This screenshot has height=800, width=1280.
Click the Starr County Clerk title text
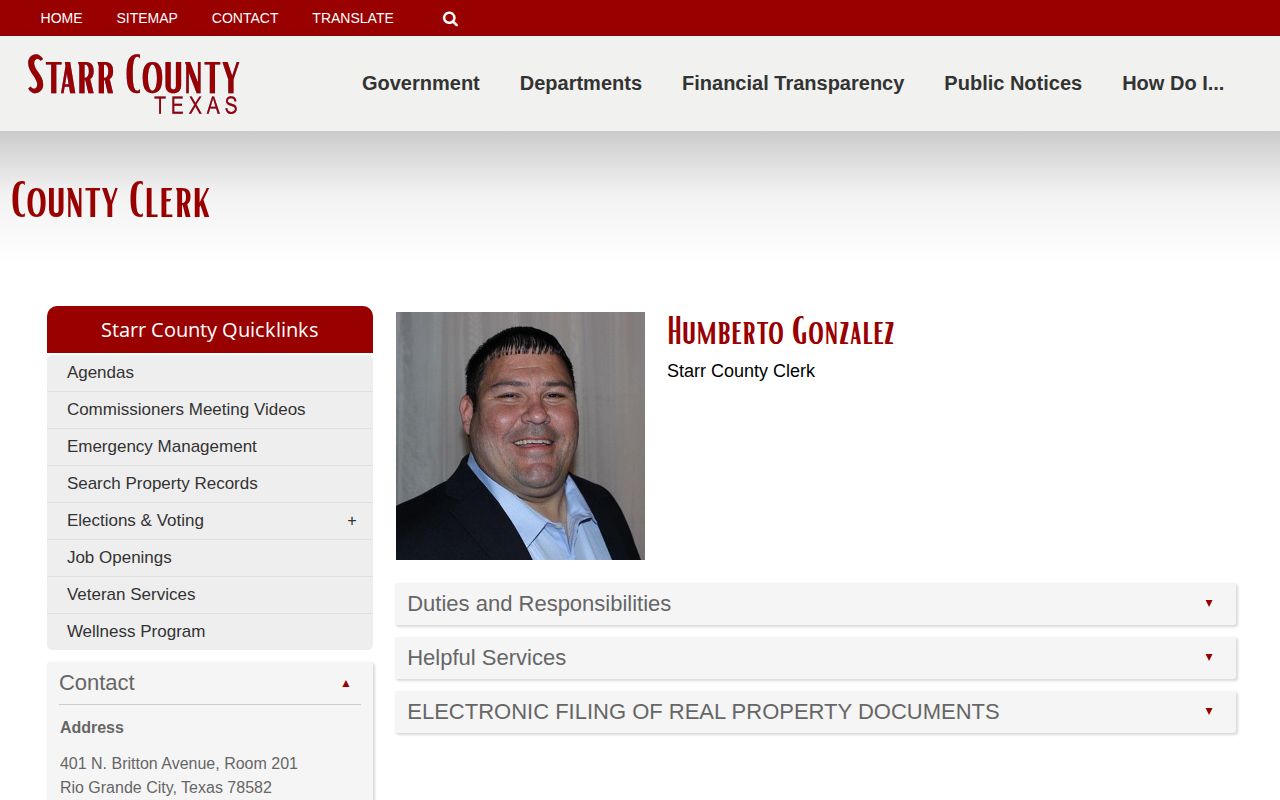pos(741,371)
